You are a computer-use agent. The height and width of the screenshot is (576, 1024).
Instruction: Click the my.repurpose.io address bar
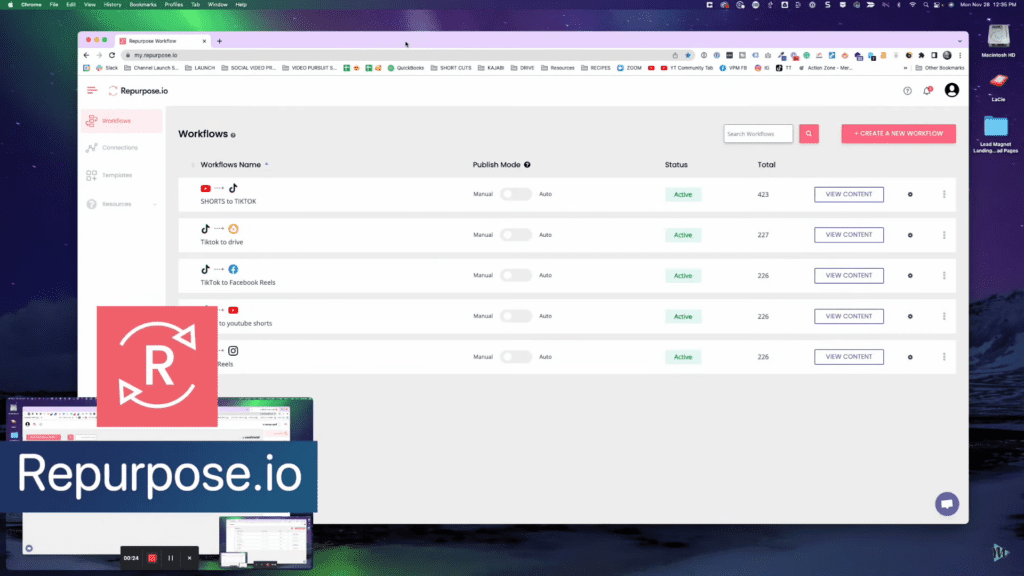click(398, 56)
